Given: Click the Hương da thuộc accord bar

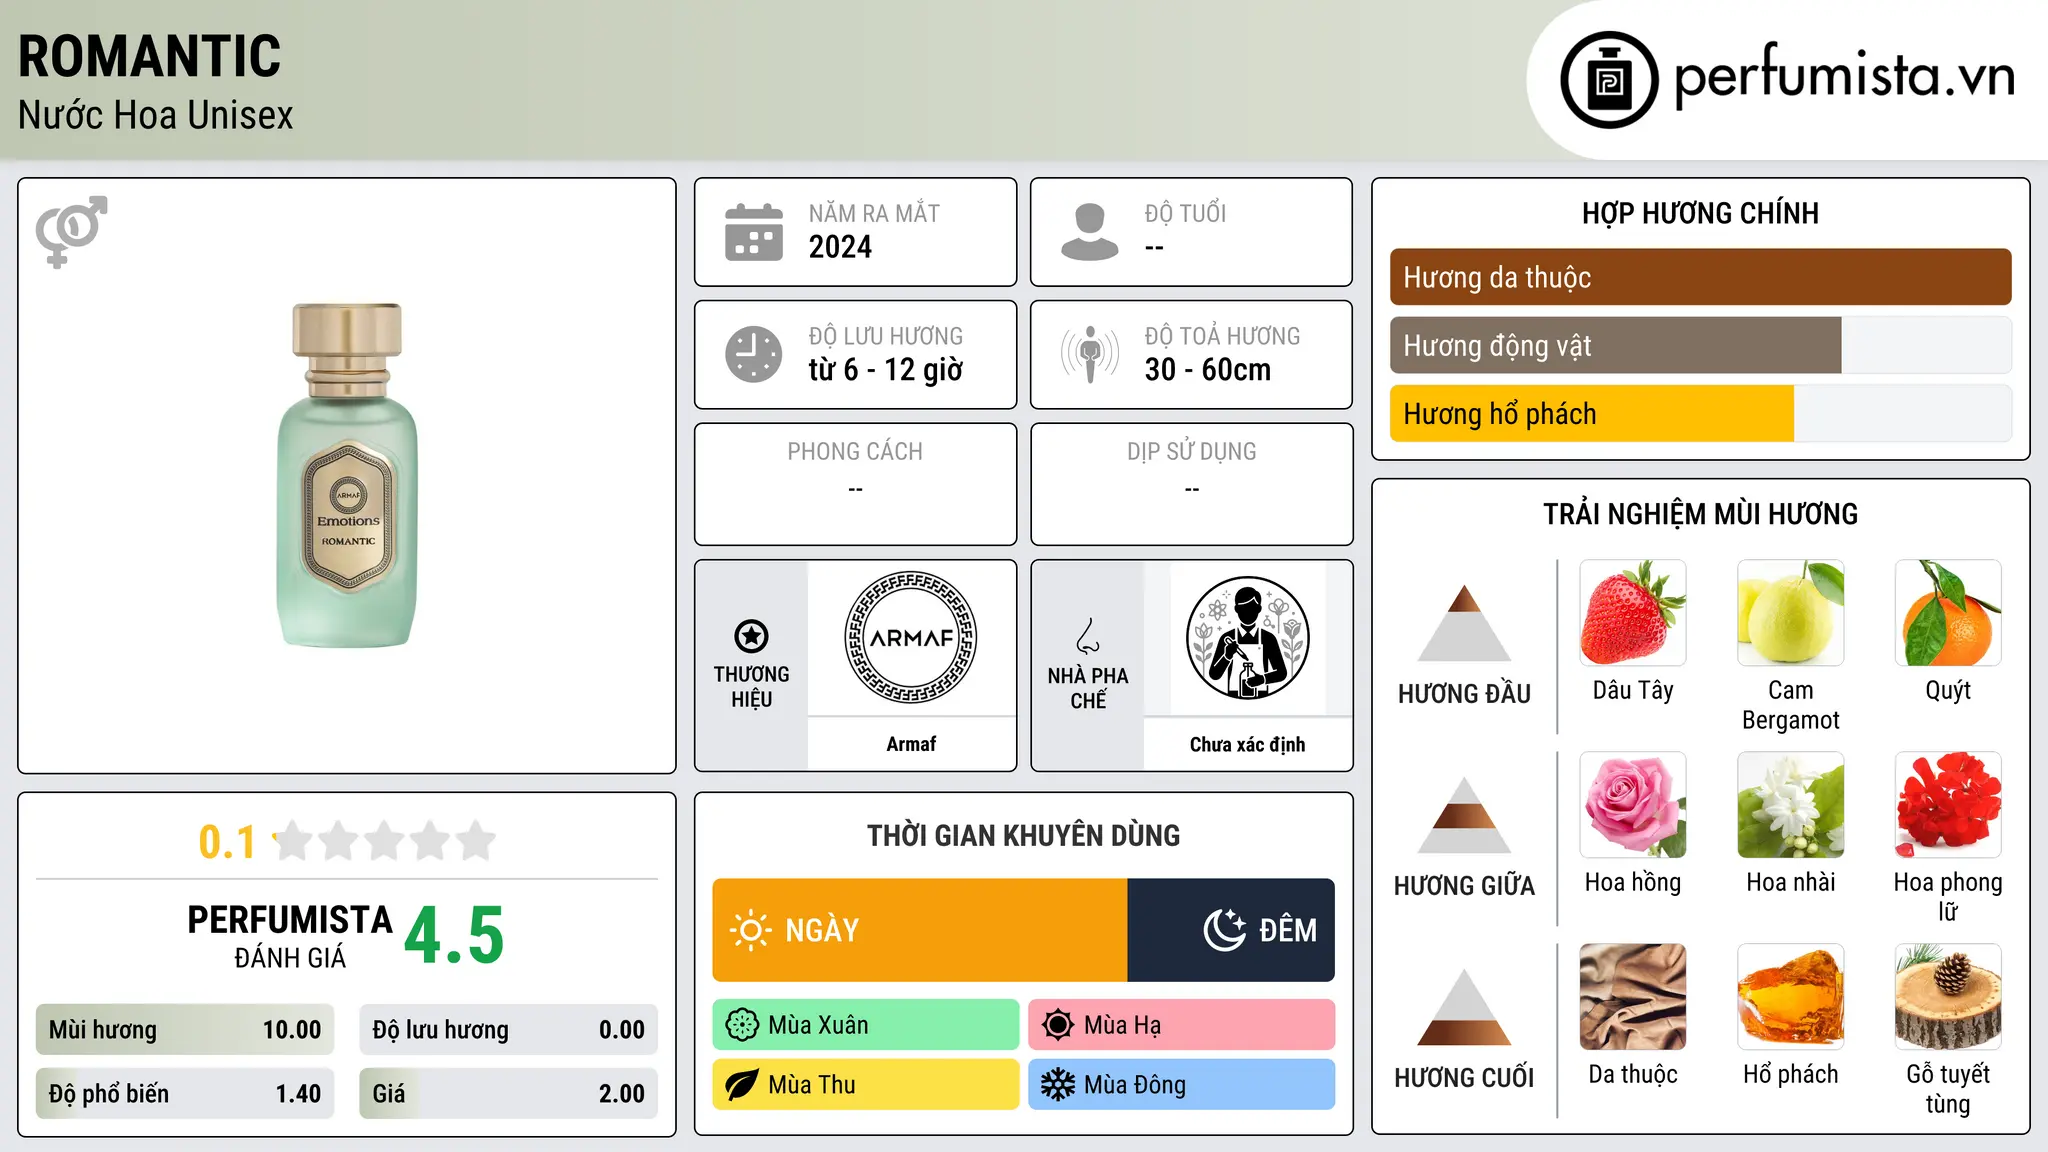Looking at the screenshot, I should coord(1700,277).
